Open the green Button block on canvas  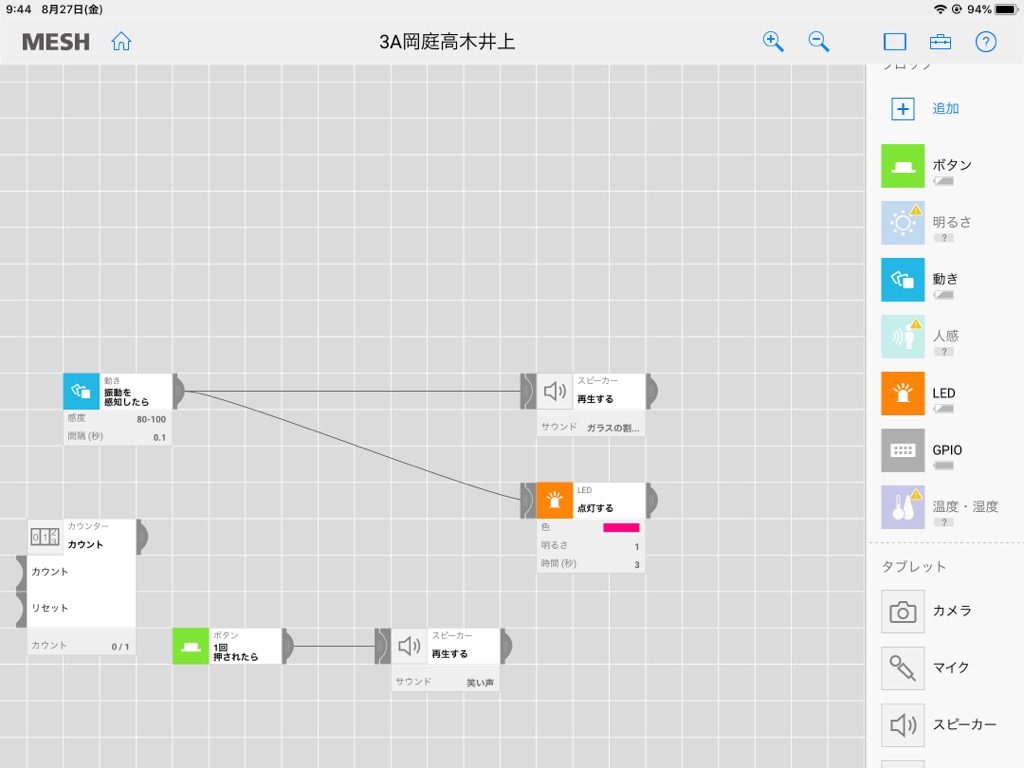coord(191,647)
